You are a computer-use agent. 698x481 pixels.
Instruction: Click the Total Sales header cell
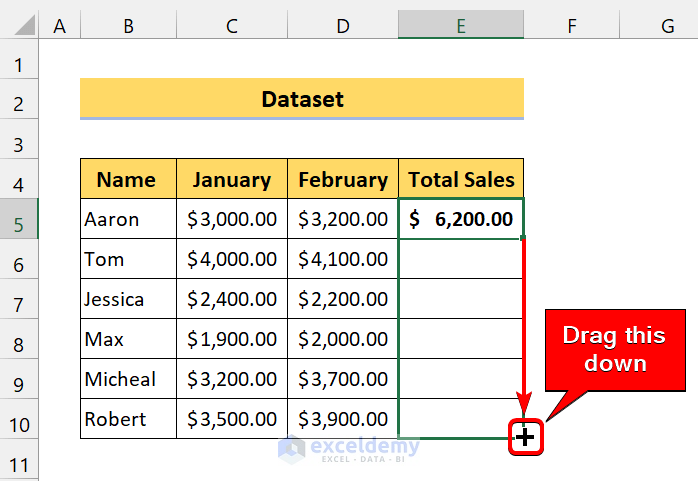click(x=461, y=180)
